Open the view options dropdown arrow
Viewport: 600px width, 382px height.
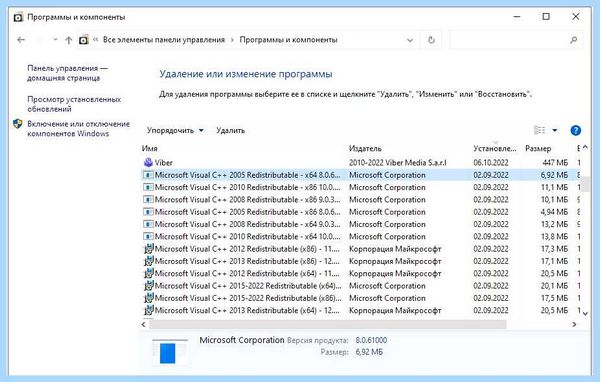554,131
